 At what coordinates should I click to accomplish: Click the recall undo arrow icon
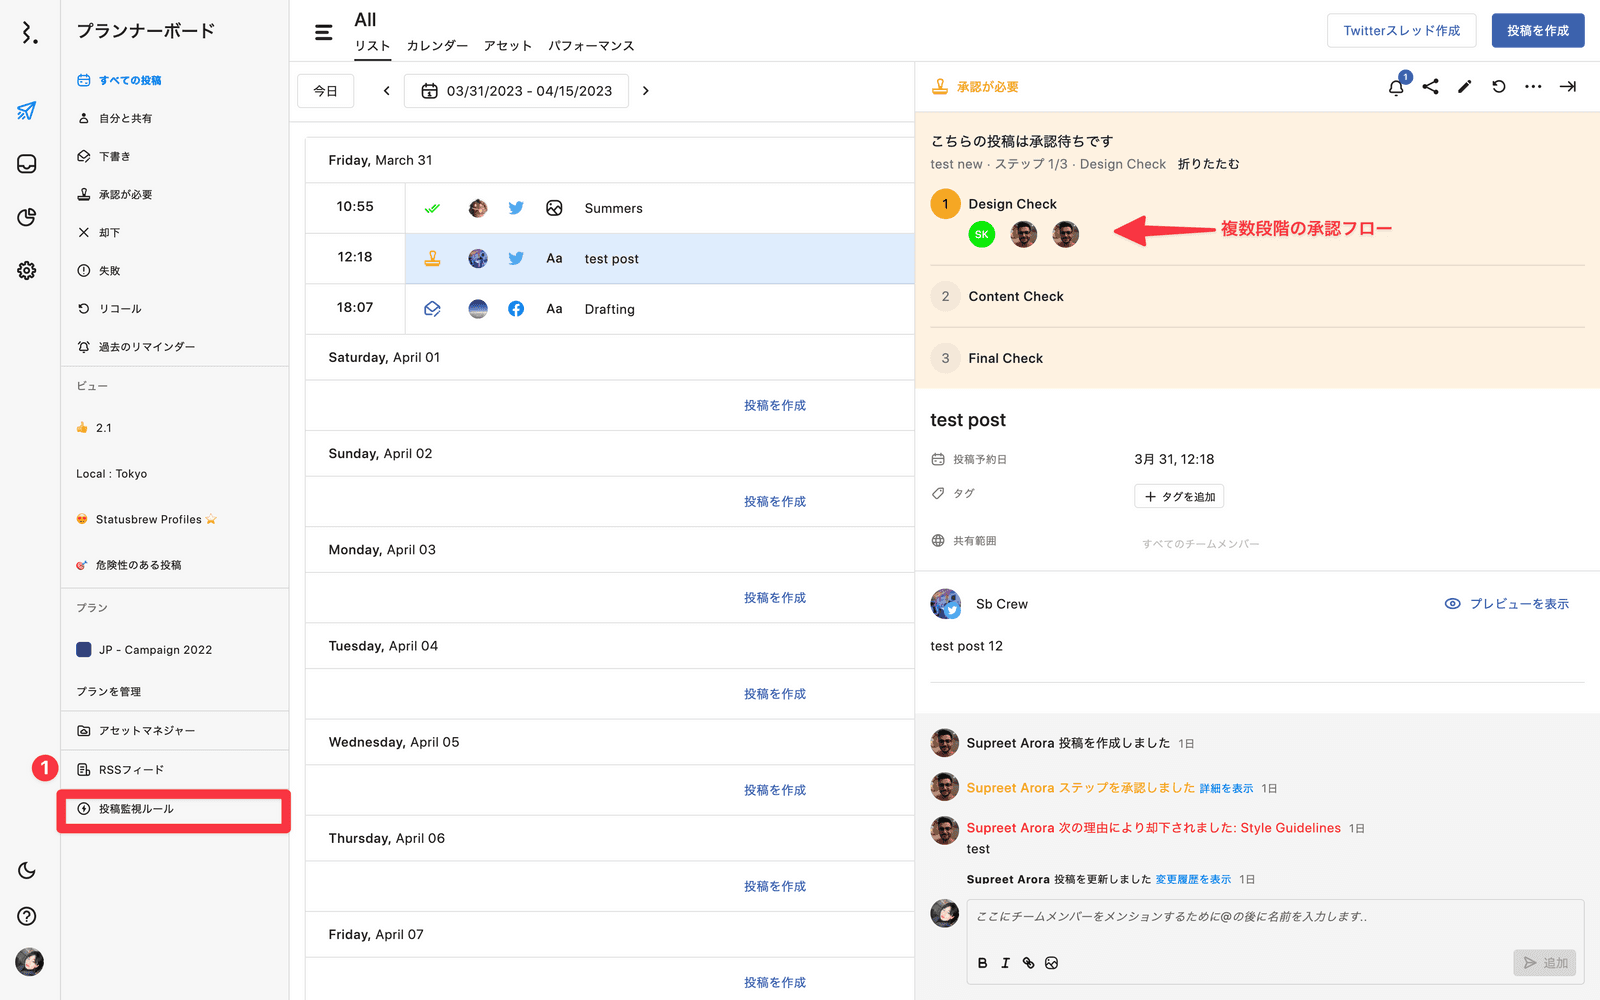click(x=1498, y=87)
